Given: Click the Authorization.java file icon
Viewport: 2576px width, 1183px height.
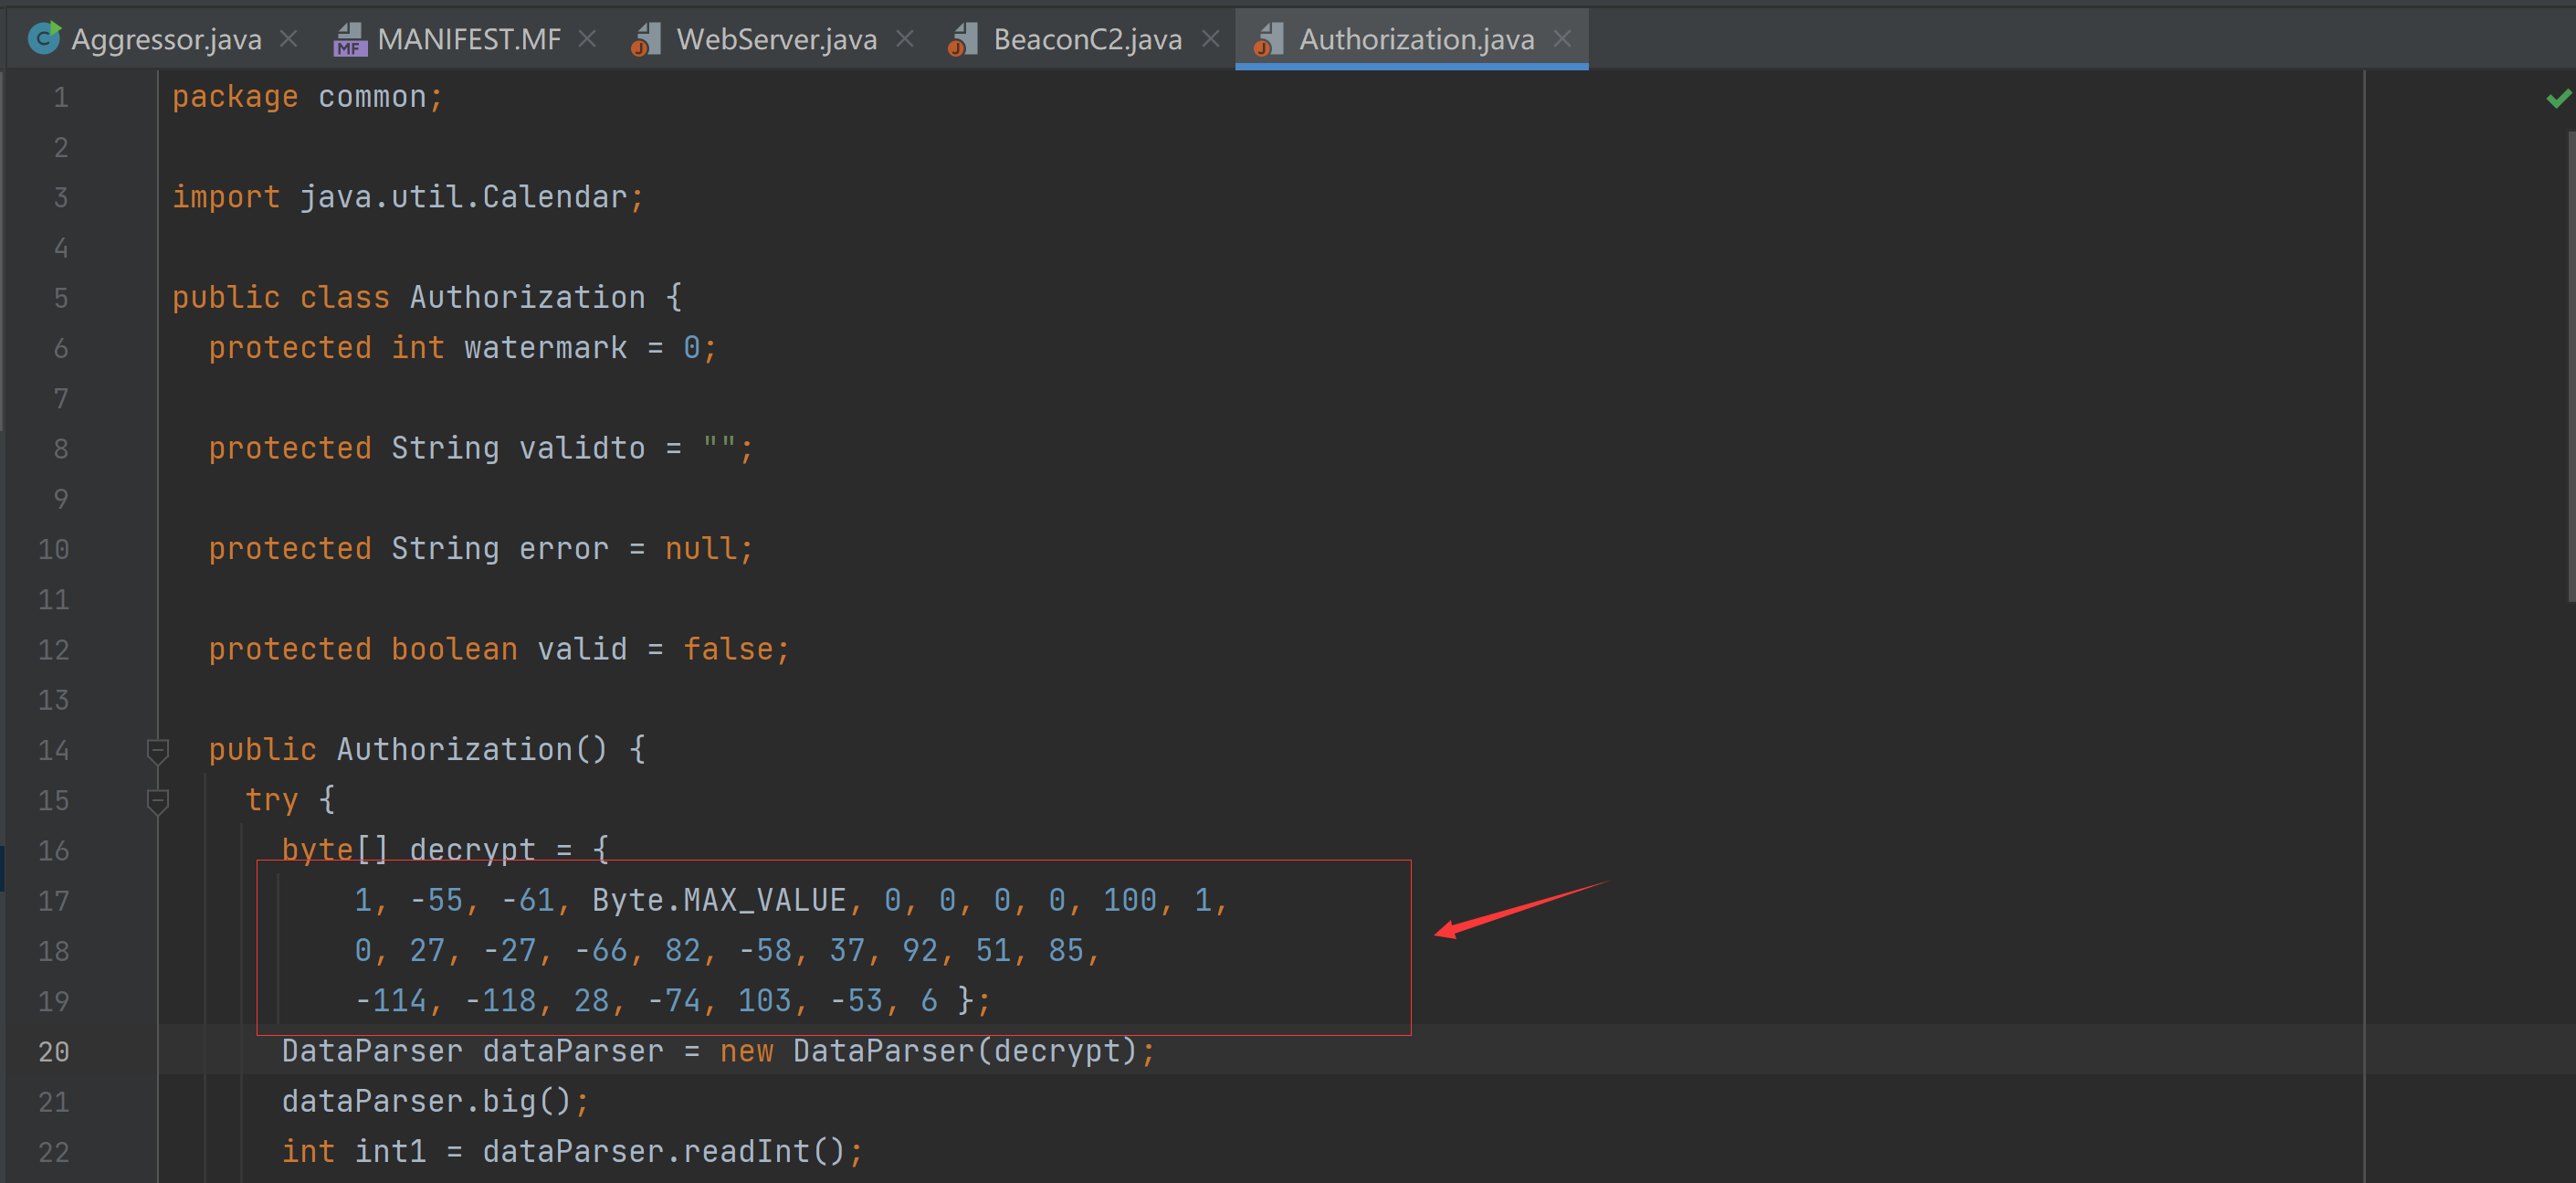Looking at the screenshot, I should coord(1268,39).
